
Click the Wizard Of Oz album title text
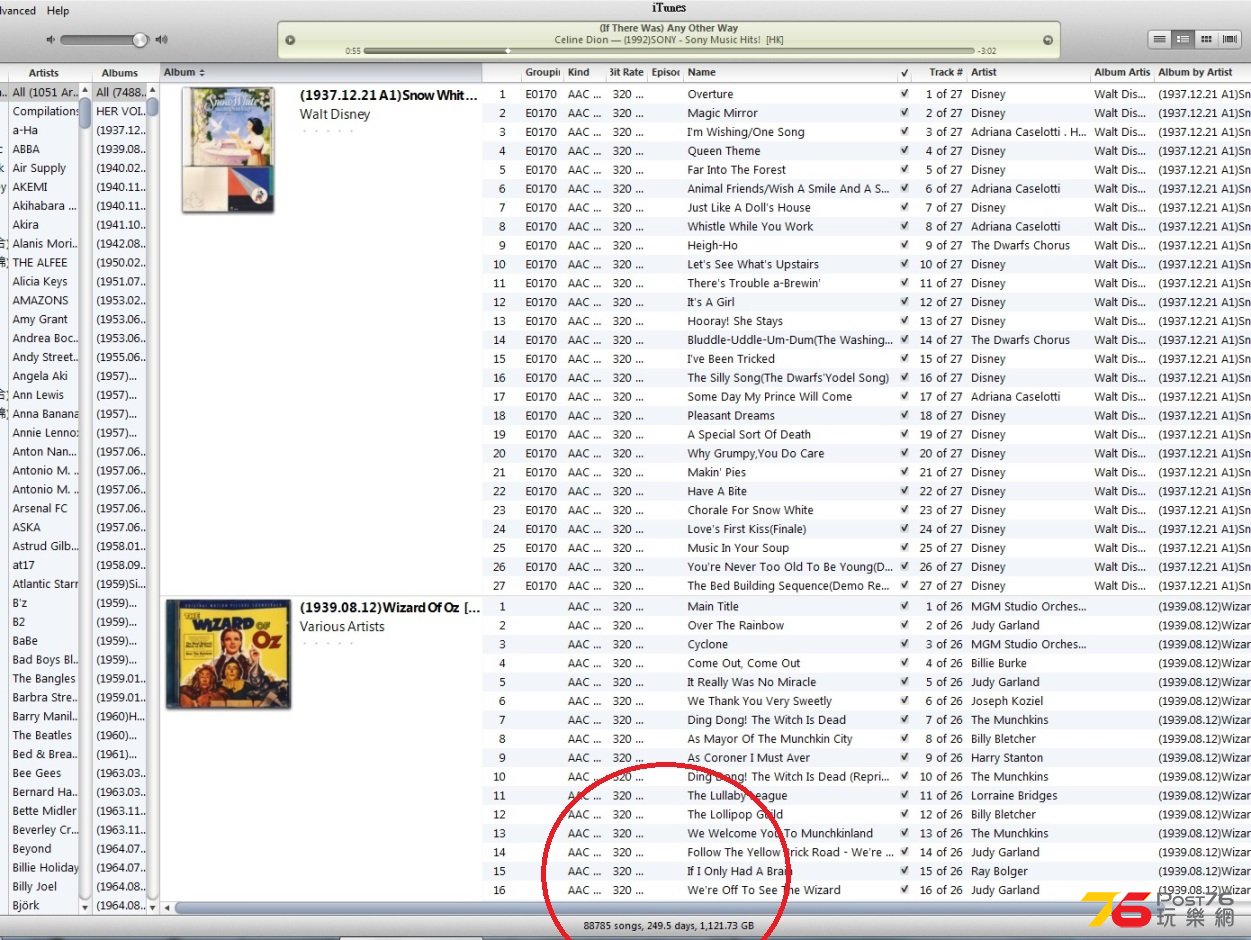pos(390,607)
